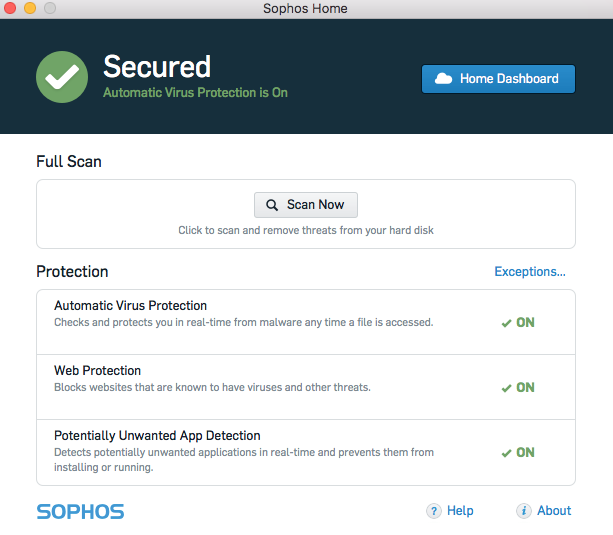Image resolution: width=613 pixels, height=535 pixels.
Task: Select the Web Protection row title
Action: 97,371
